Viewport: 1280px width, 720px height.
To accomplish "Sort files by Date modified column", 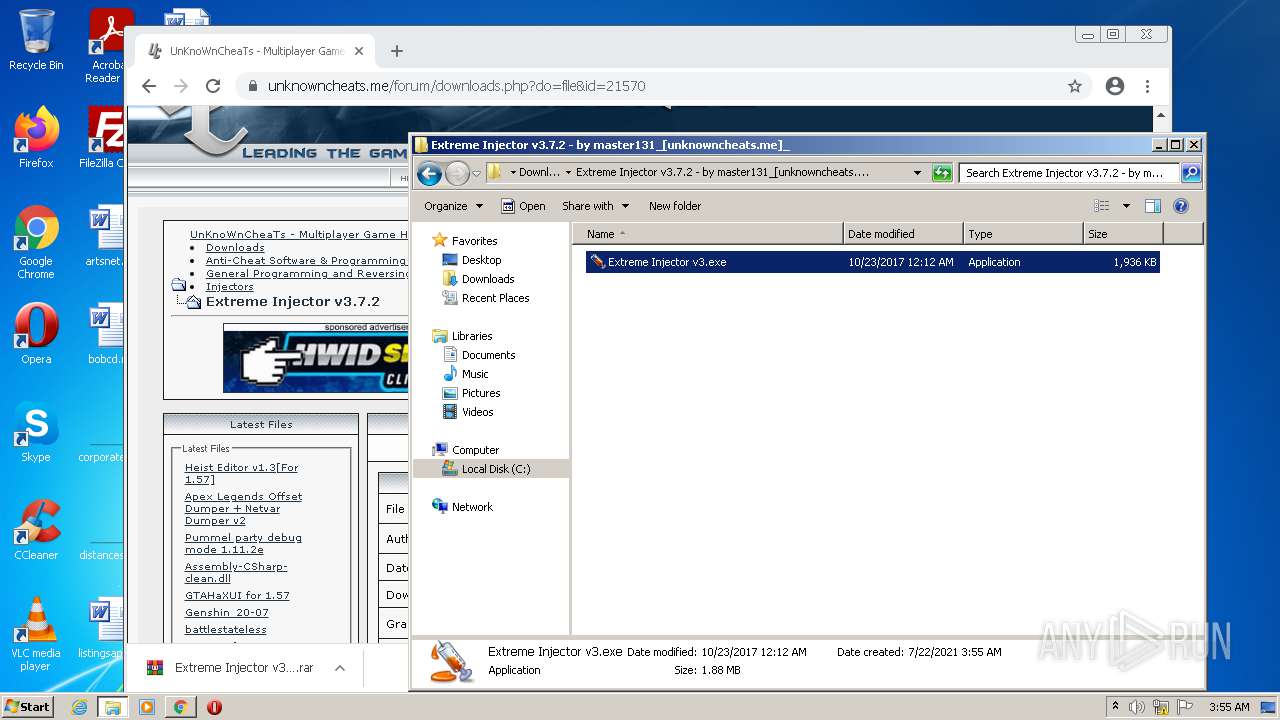I will (903, 234).
